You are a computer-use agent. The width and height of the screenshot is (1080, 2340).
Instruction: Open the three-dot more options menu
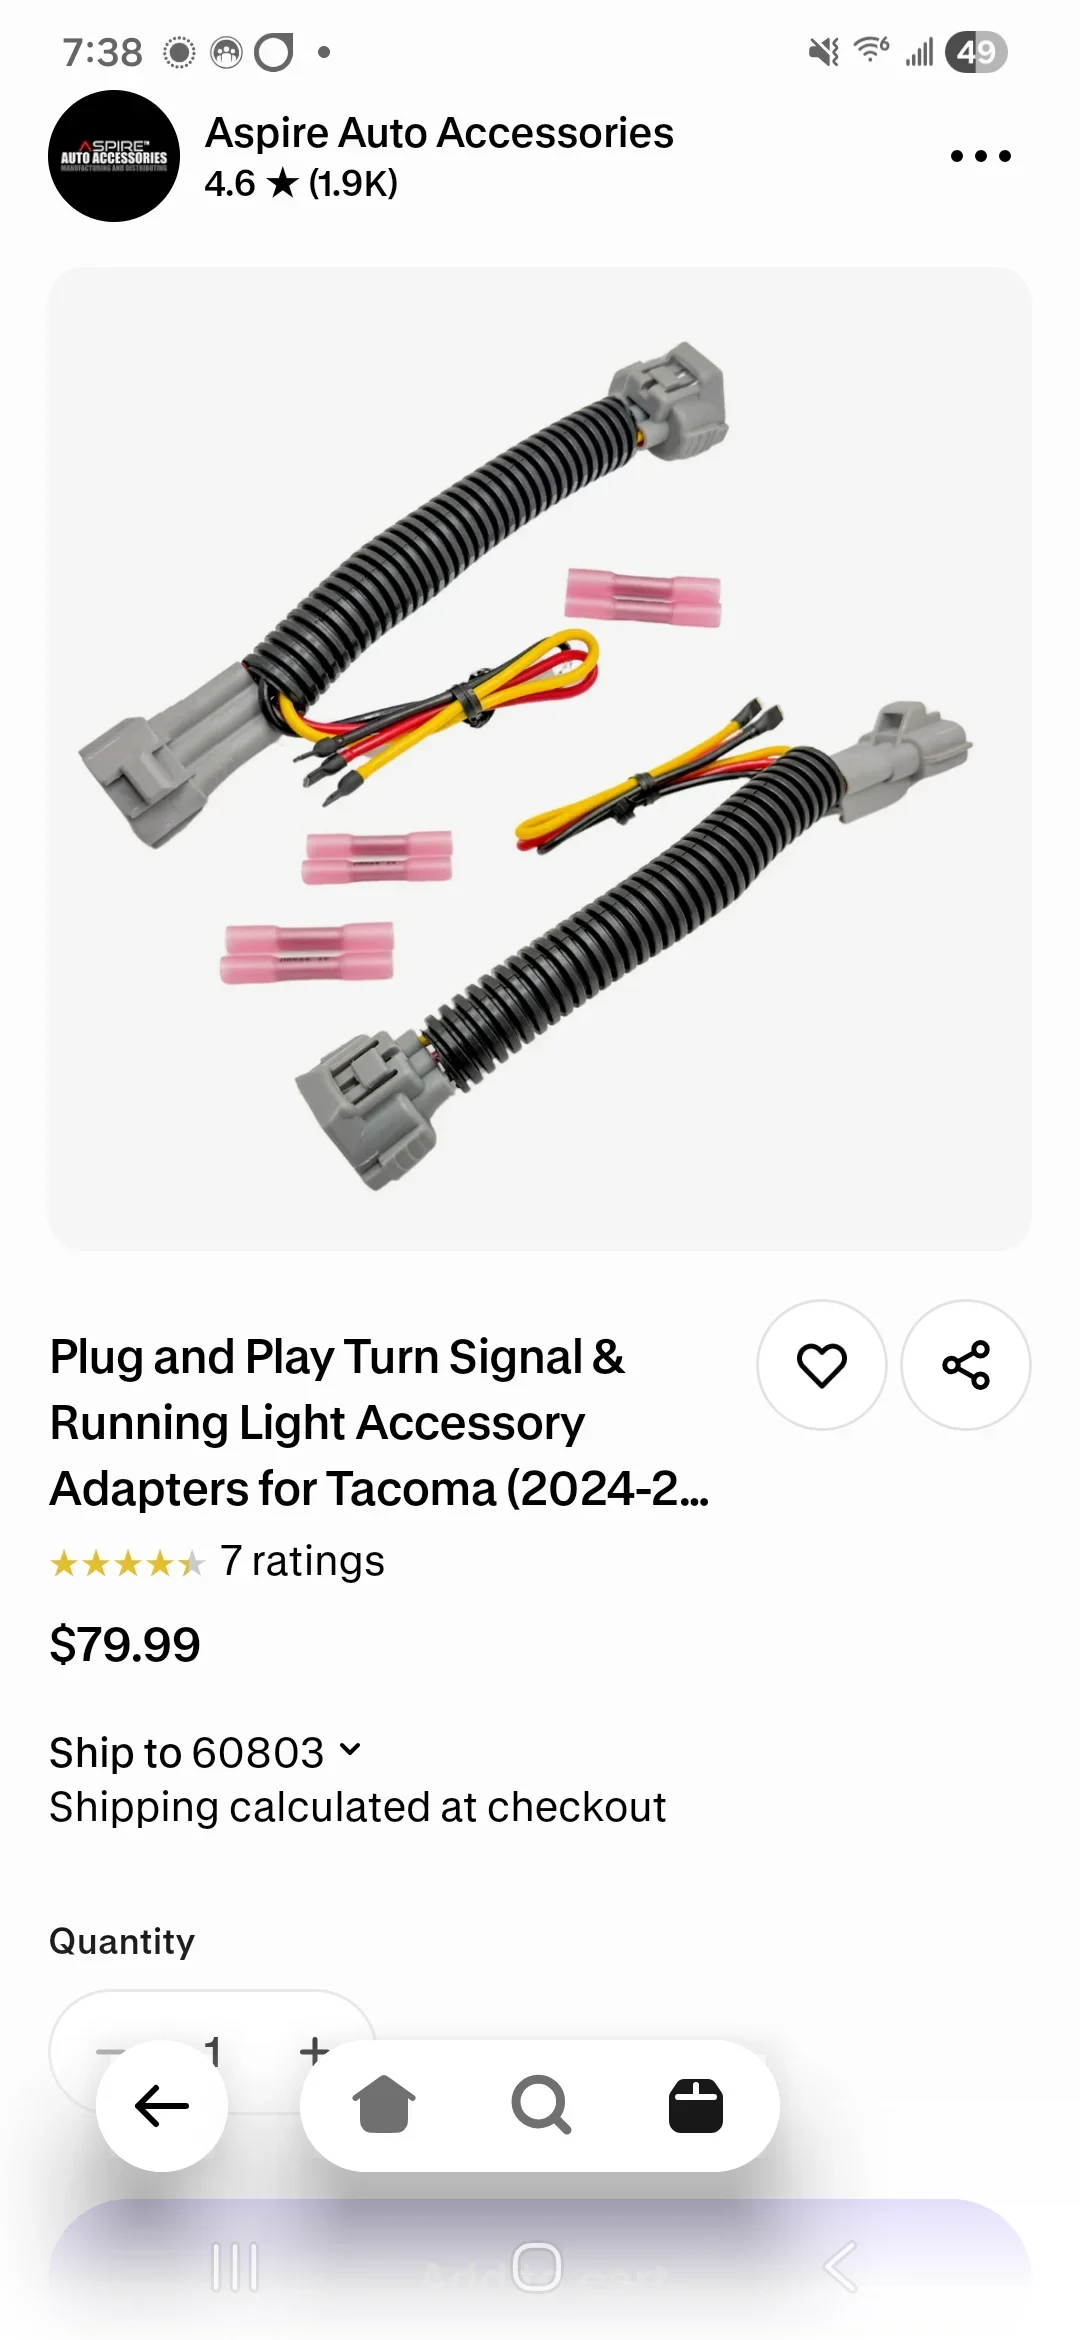coord(980,156)
